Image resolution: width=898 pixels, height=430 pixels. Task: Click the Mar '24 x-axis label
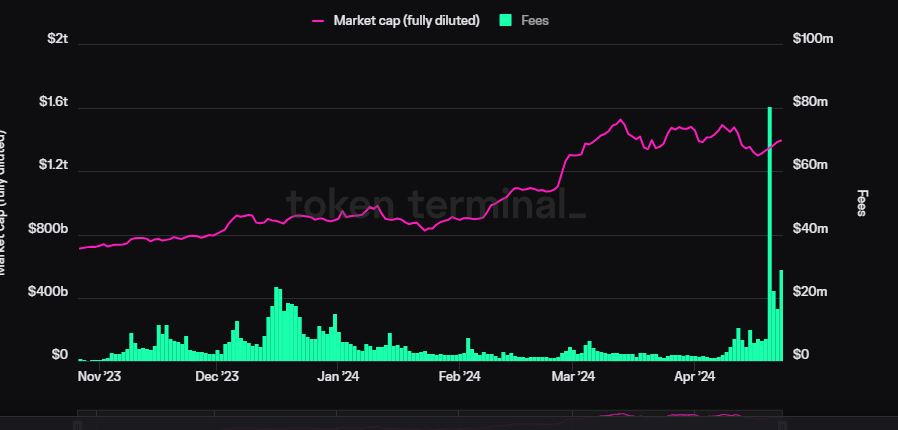(x=574, y=377)
